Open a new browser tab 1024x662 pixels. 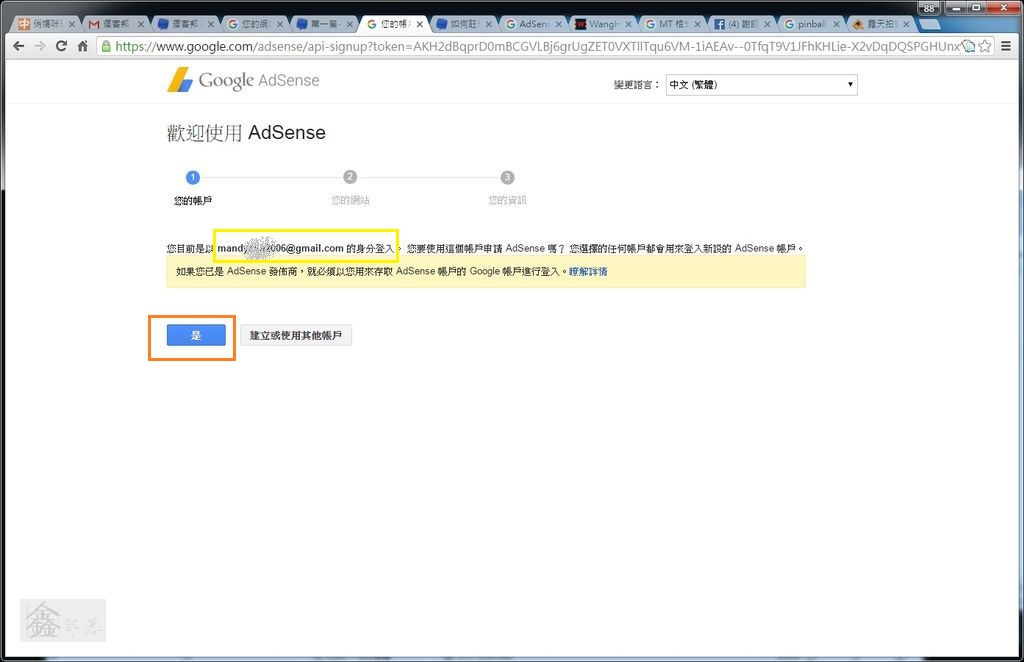929,25
